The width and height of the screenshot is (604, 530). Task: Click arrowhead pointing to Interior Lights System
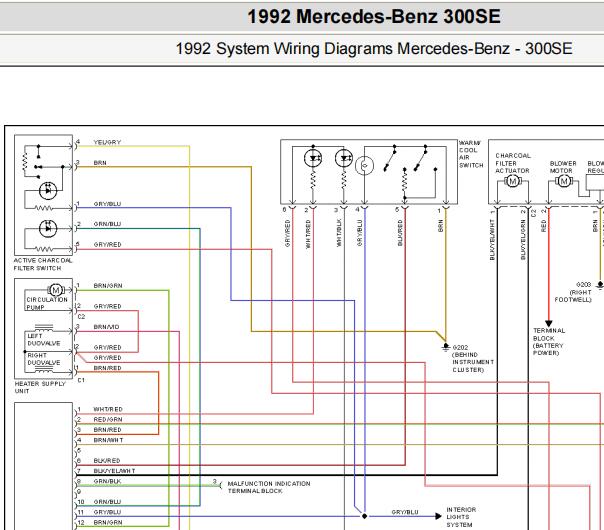coord(438,516)
